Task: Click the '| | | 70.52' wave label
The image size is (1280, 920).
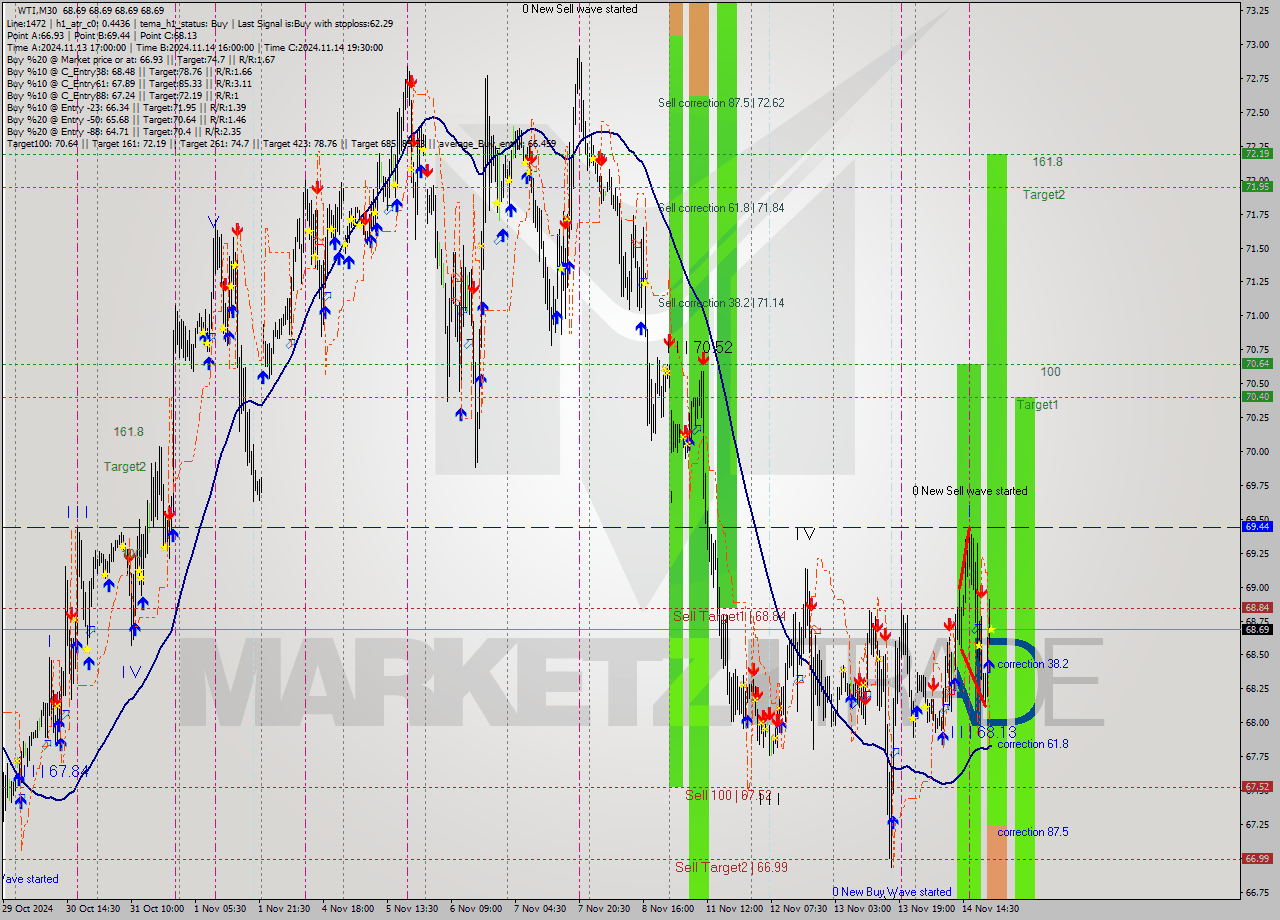Action: point(701,347)
